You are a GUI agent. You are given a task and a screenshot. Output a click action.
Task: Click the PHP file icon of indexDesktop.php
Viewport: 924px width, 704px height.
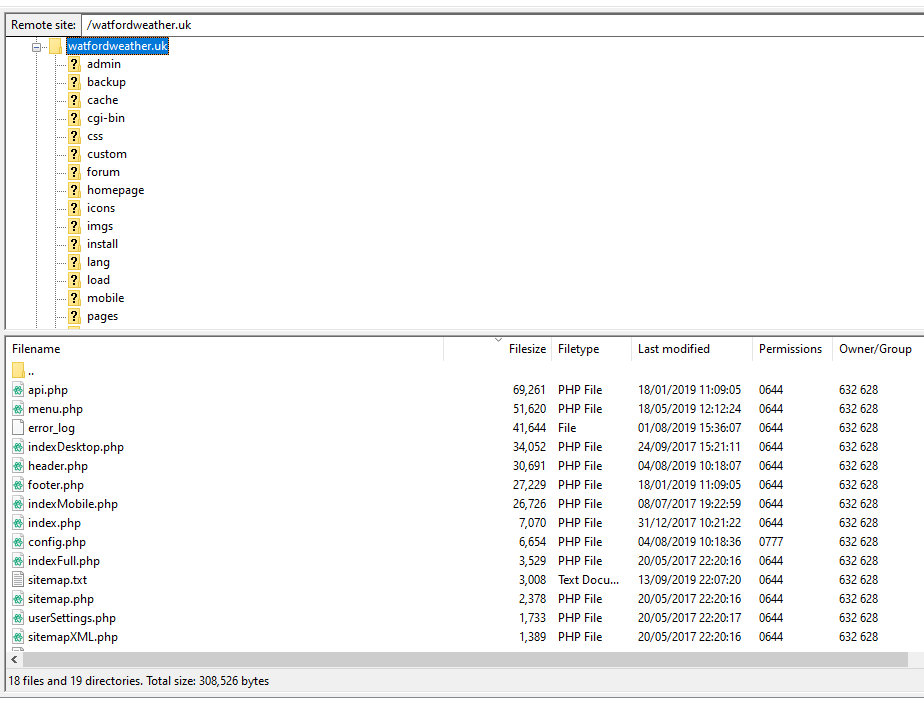[x=18, y=447]
